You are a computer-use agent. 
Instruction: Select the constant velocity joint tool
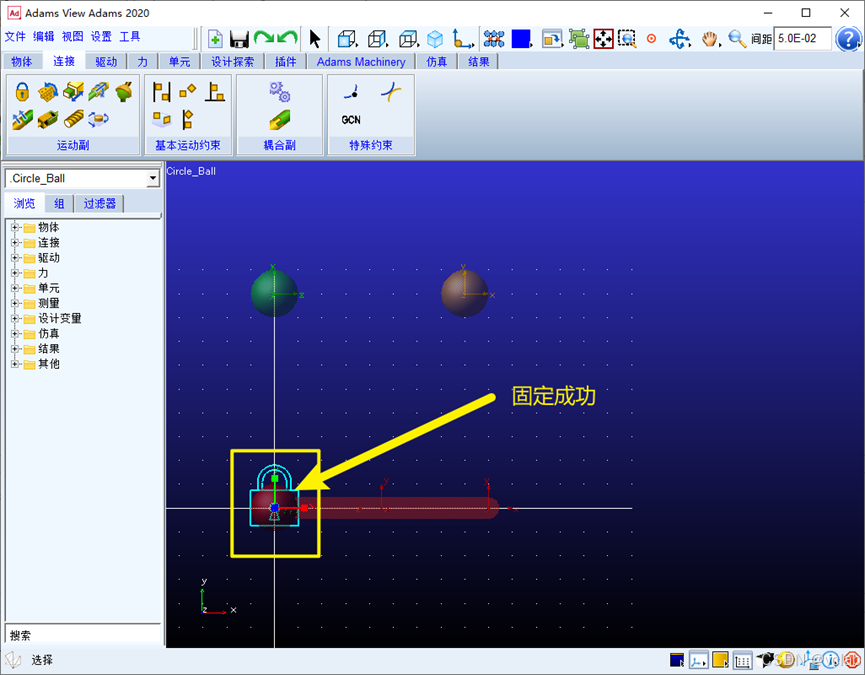[23, 119]
